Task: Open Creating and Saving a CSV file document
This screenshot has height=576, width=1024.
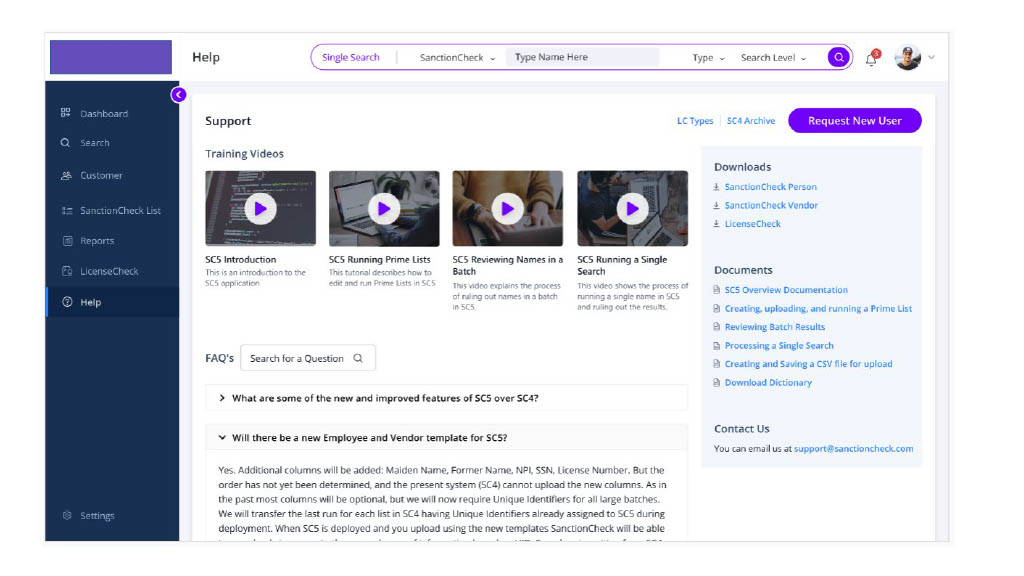Action: pyautogui.click(x=808, y=364)
